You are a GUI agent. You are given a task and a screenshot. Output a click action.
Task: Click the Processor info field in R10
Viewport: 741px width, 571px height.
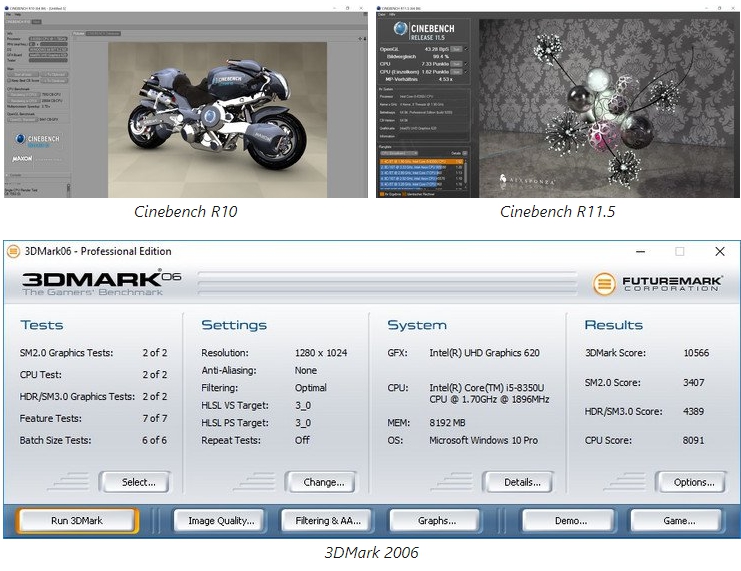click(x=48, y=39)
